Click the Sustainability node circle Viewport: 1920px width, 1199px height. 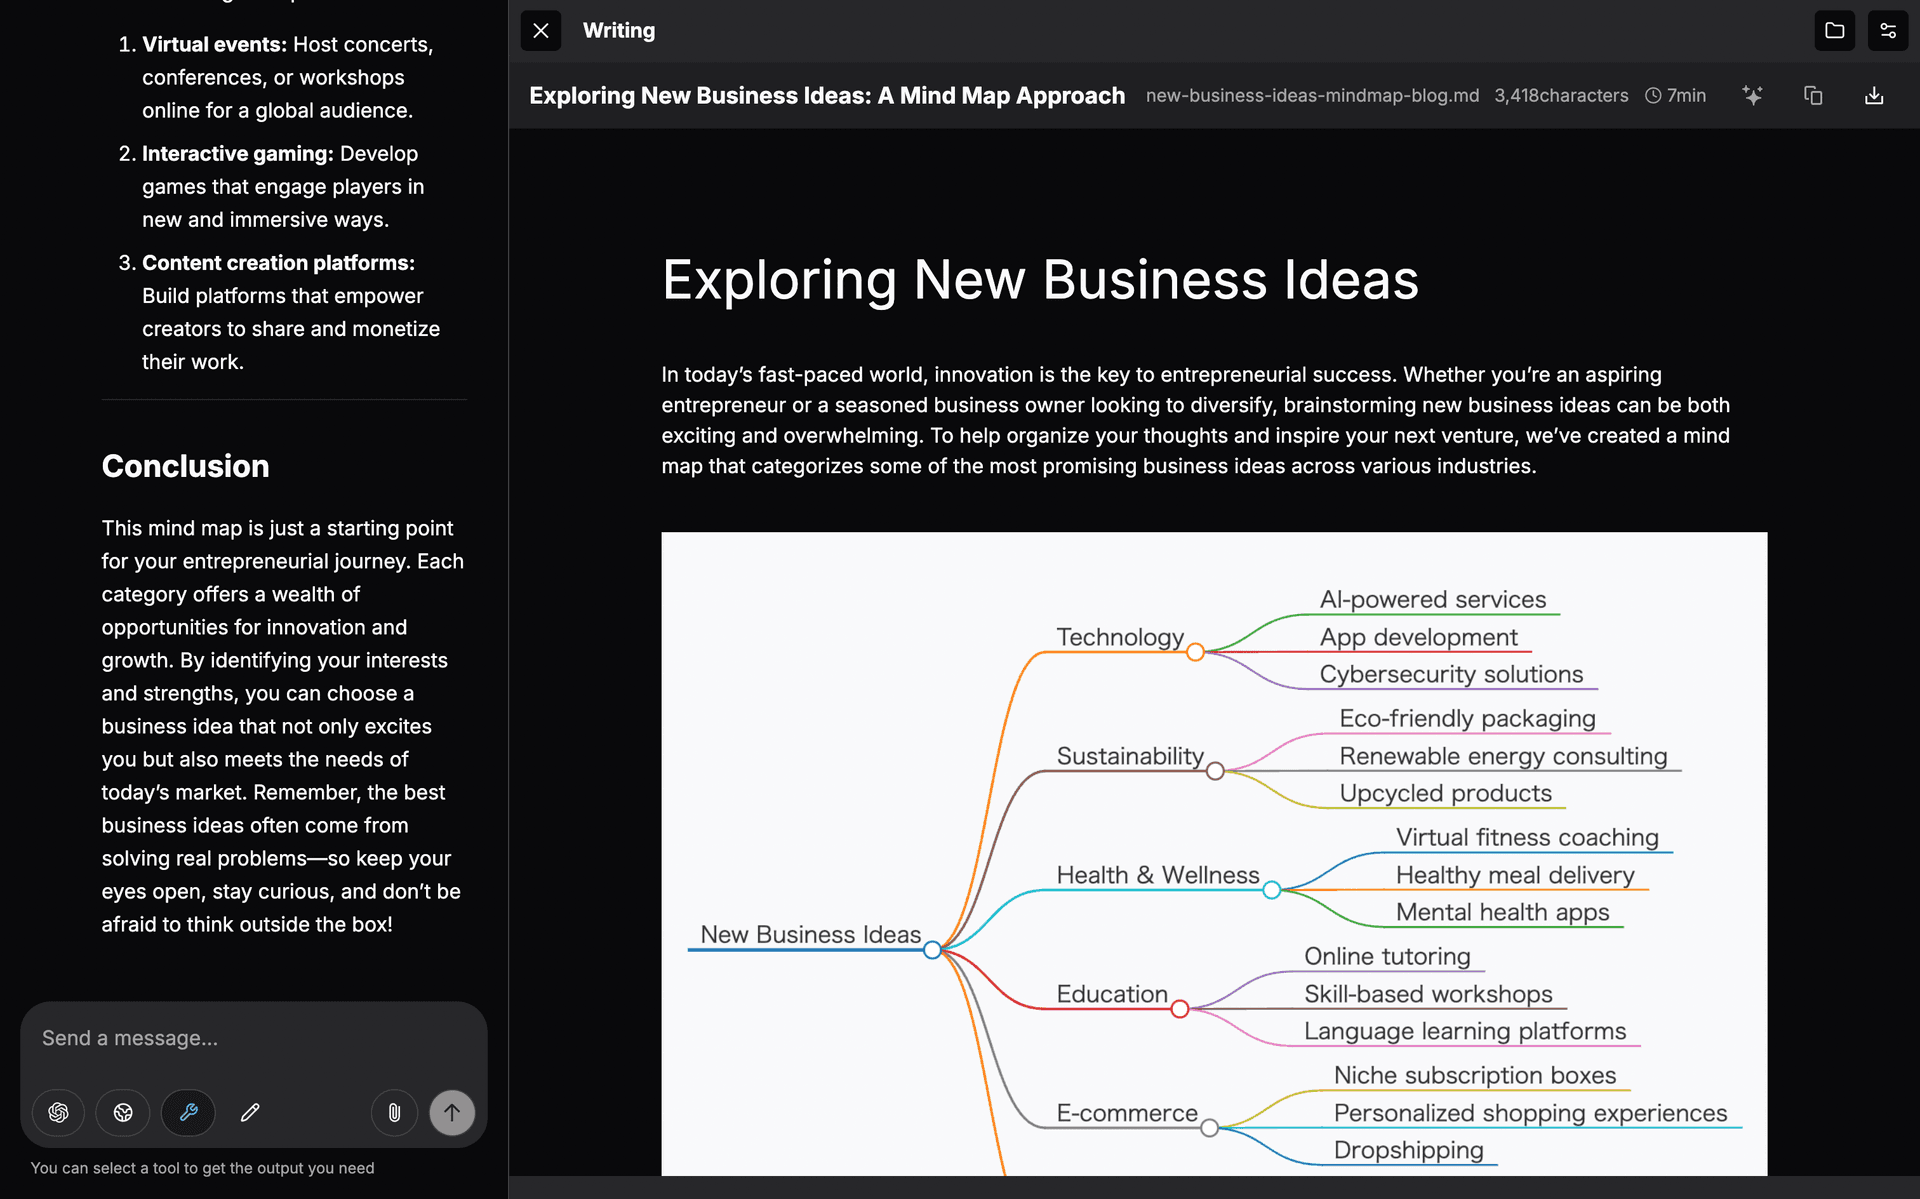(1215, 771)
